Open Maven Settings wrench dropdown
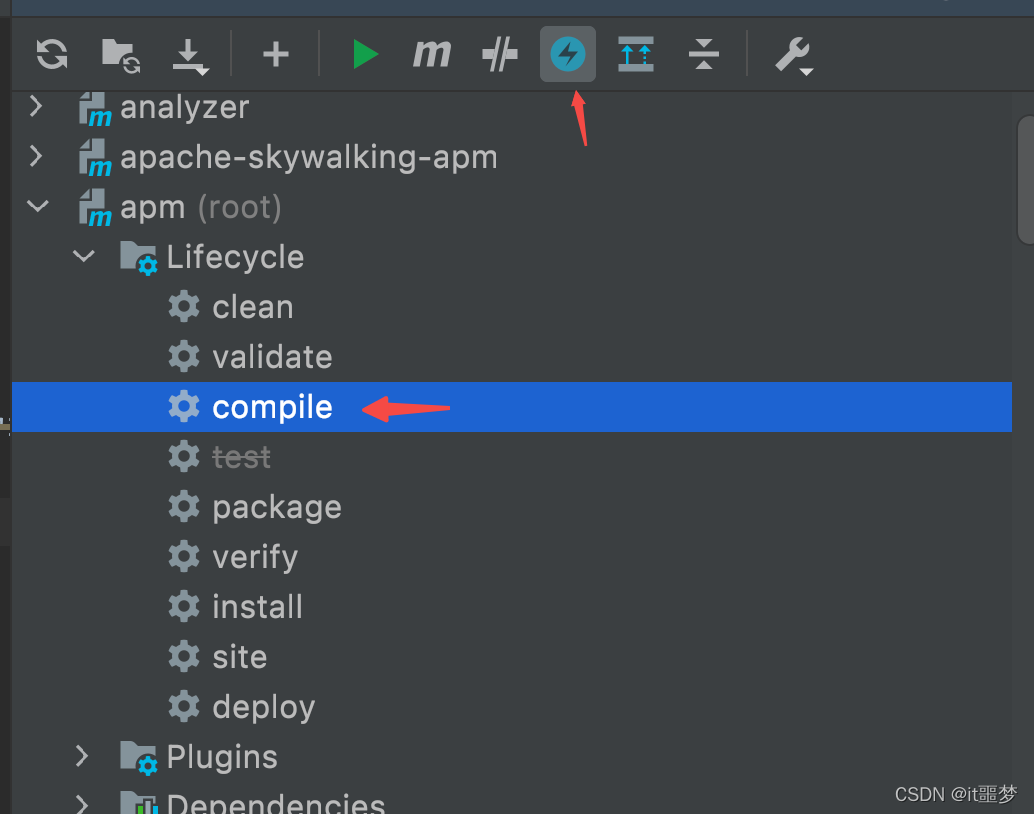The height and width of the screenshot is (814, 1034). point(793,55)
